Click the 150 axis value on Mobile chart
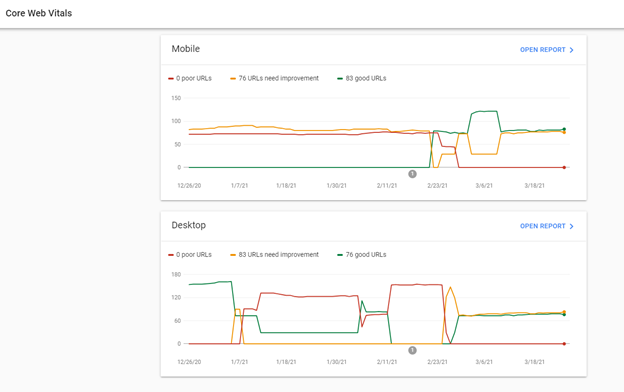624x392 pixels. (x=176, y=98)
